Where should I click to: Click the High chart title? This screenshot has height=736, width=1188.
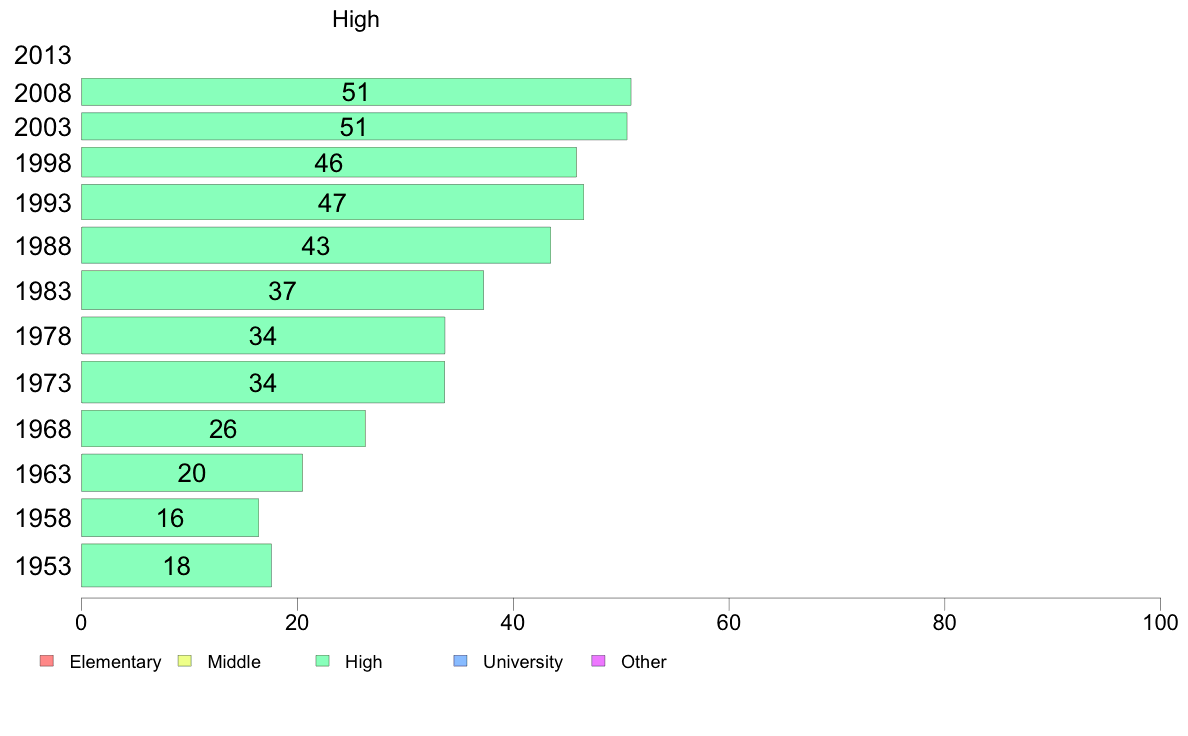(x=355, y=20)
